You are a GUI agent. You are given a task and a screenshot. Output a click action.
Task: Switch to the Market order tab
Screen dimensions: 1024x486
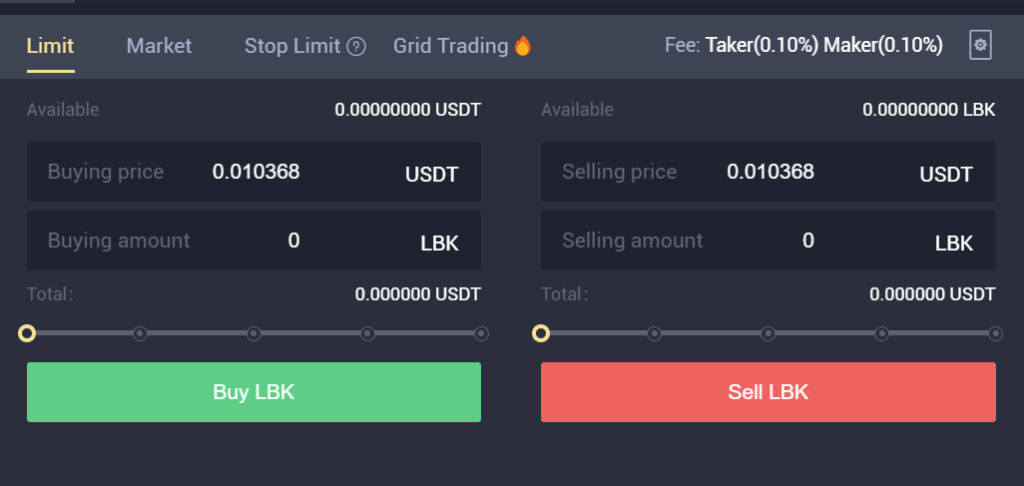pyautogui.click(x=159, y=46)
